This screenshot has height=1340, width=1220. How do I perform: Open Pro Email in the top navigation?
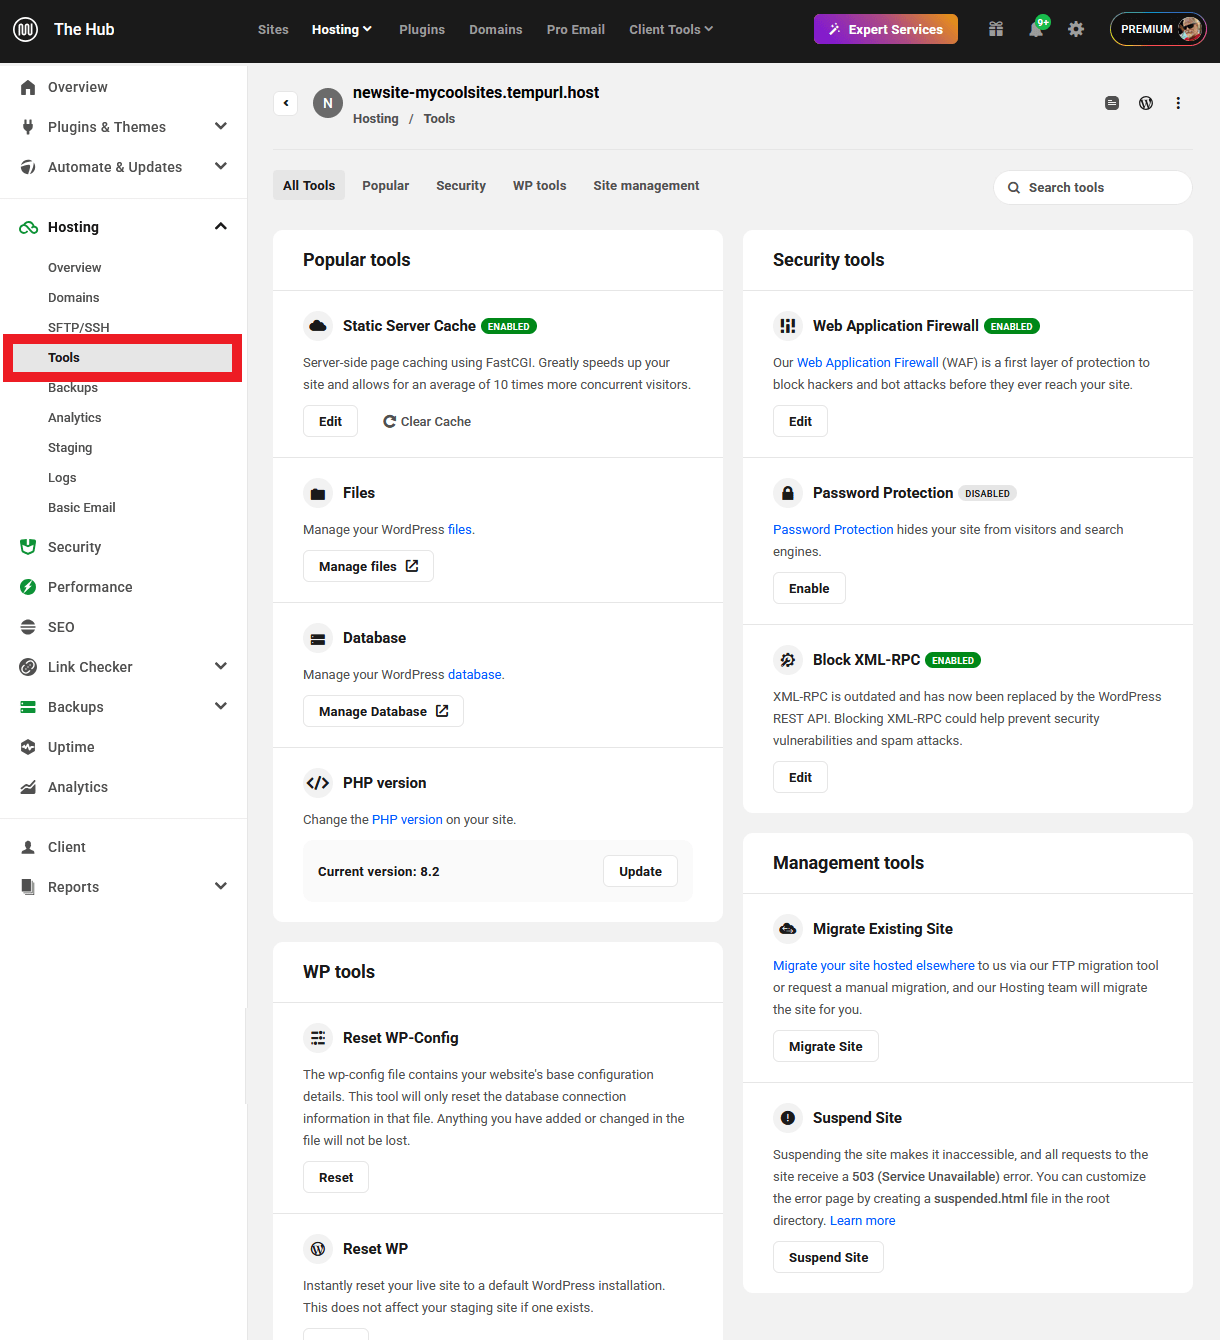(576, 29)
